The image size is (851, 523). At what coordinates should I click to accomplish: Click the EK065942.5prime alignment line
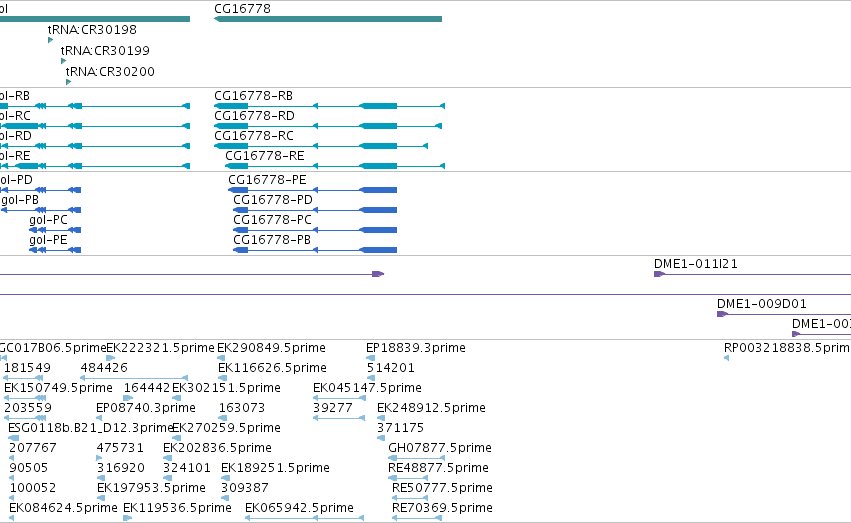point(304,518)
